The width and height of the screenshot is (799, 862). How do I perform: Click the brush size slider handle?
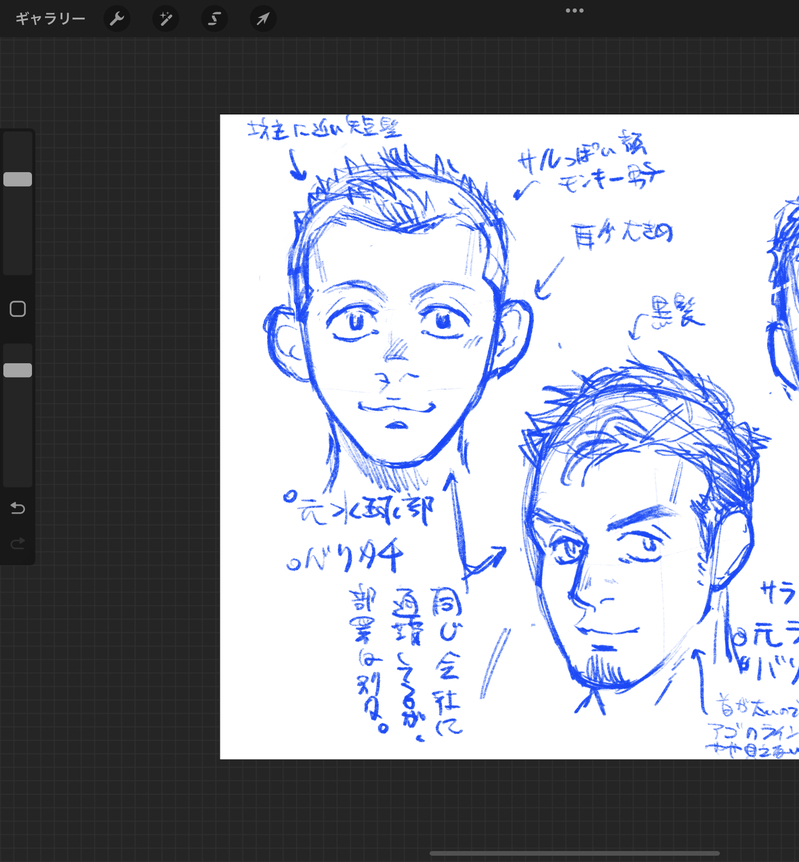click(x=18, y=179)
